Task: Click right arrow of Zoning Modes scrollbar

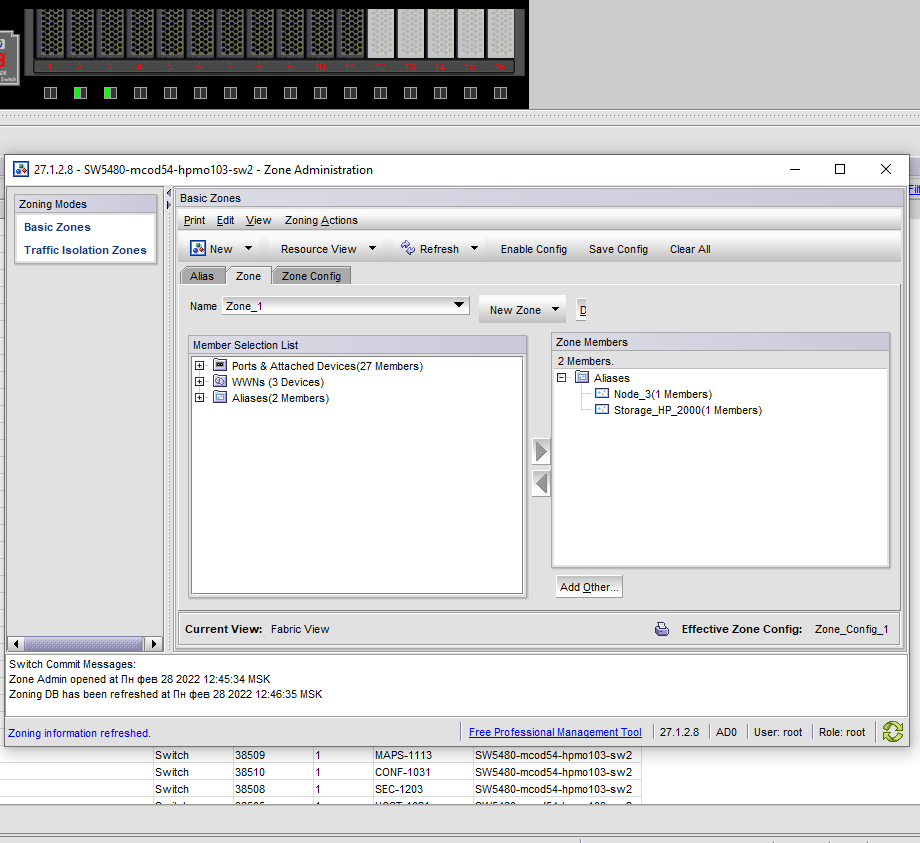Action: click(154, 644)
